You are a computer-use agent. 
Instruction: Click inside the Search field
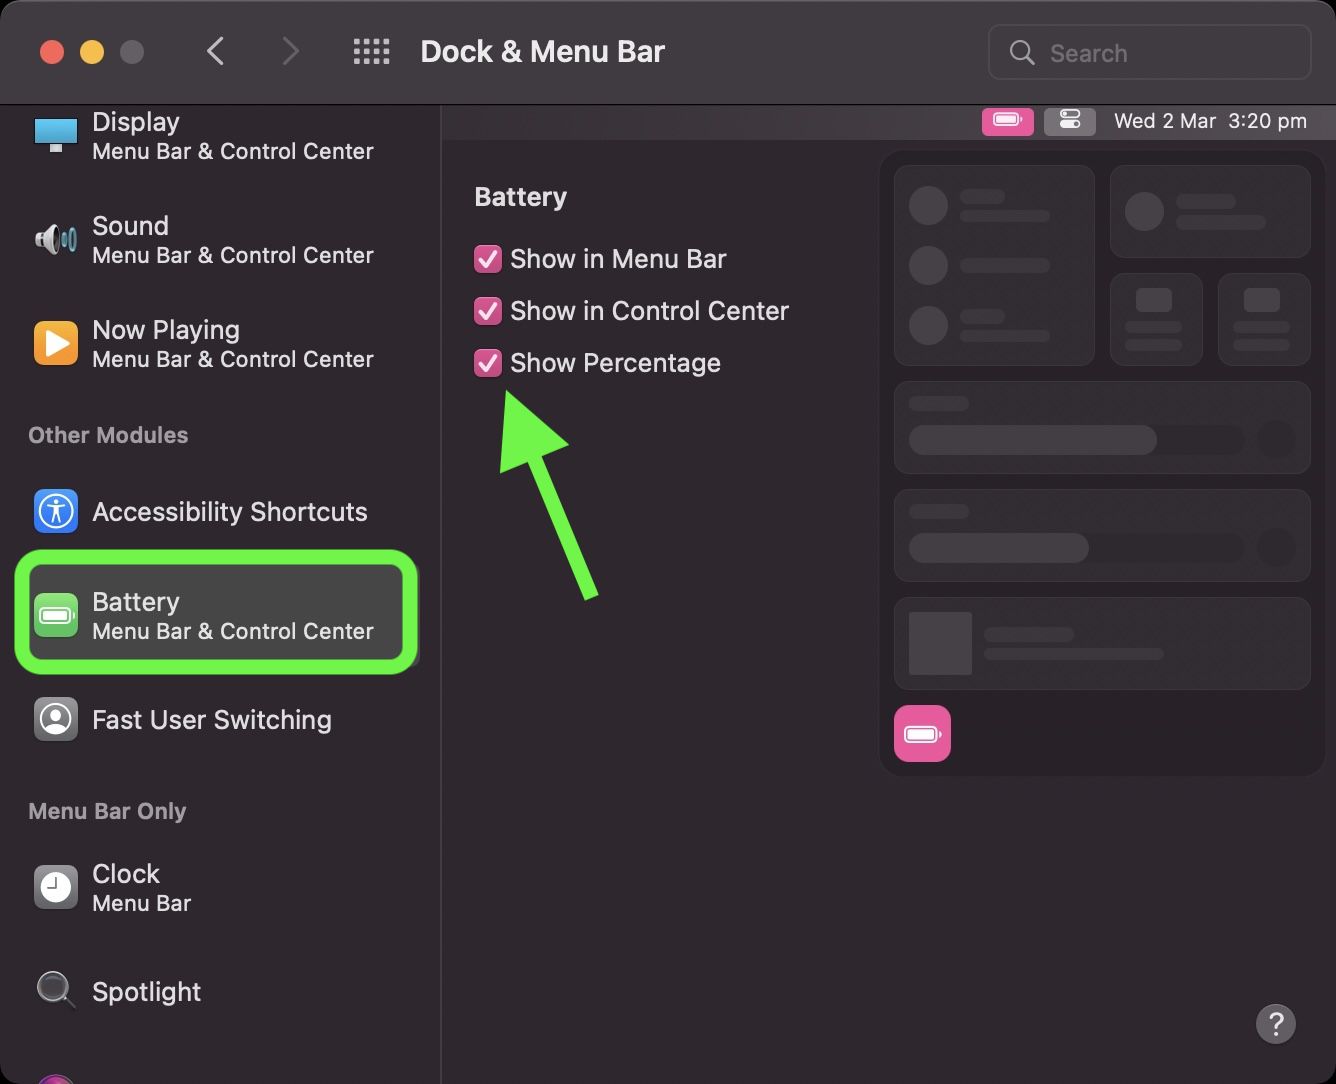(x=1148, y=52)
